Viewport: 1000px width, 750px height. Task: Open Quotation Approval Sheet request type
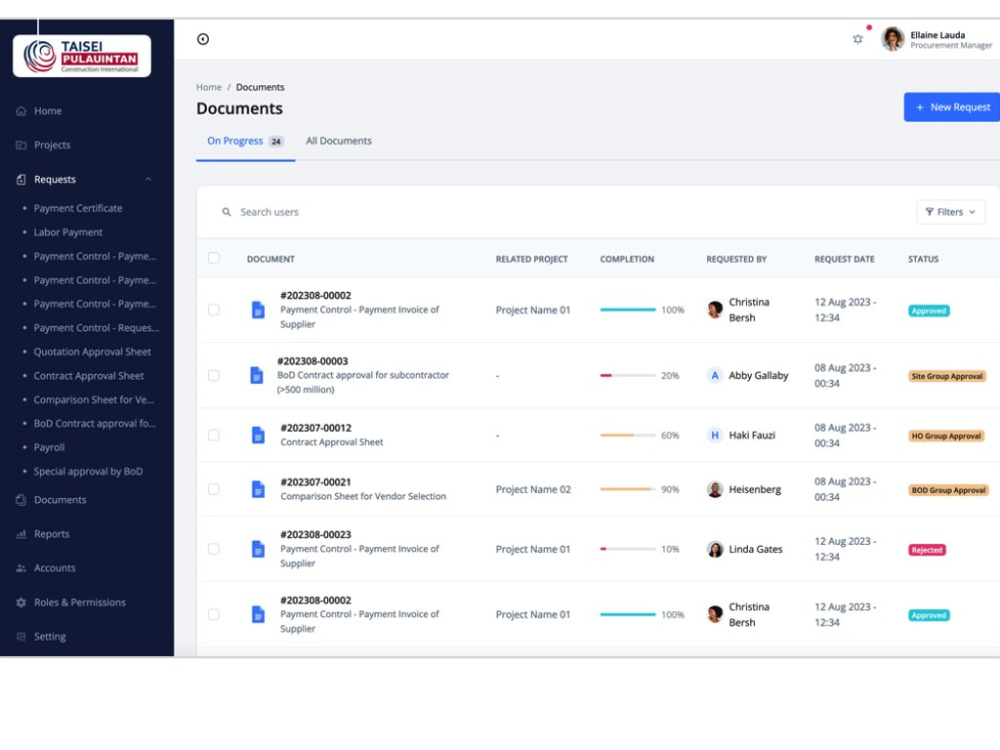tap(92, 352)
